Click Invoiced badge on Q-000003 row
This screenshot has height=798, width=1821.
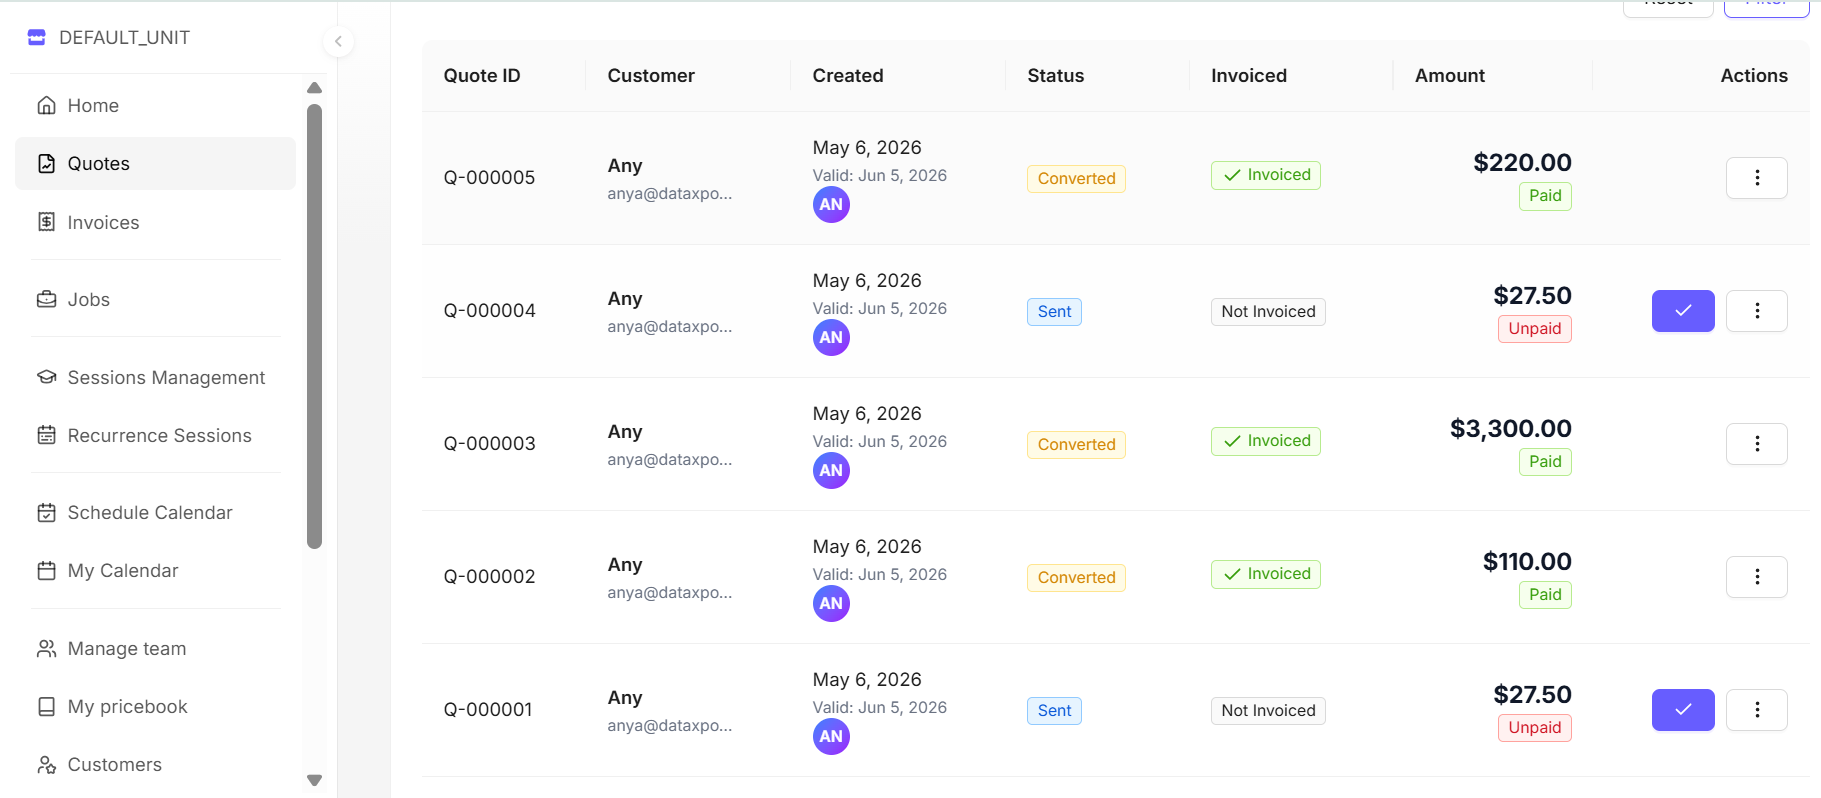coord(1266,441)
